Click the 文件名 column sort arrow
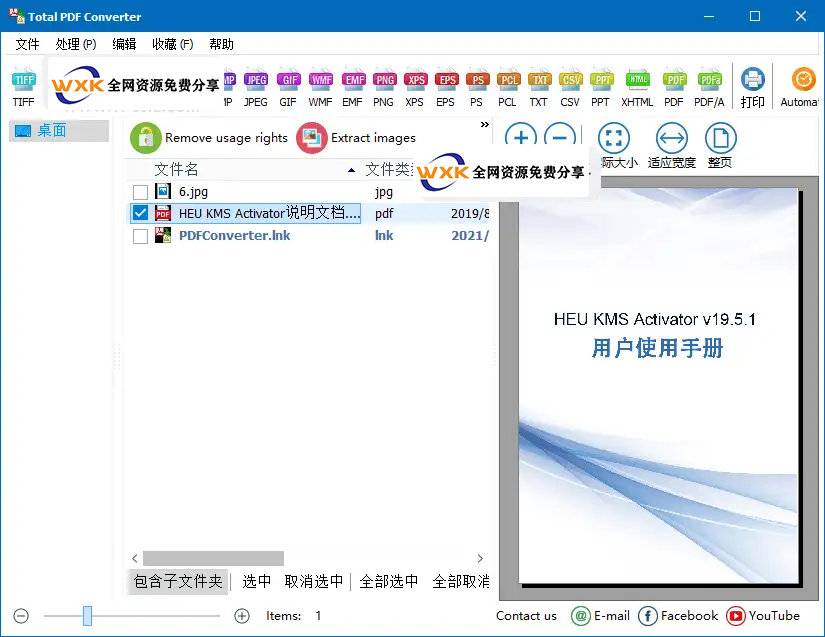Image resolution: width=825 pixels, height=637 pixels. pyautogui.click(x=351, y=170)
